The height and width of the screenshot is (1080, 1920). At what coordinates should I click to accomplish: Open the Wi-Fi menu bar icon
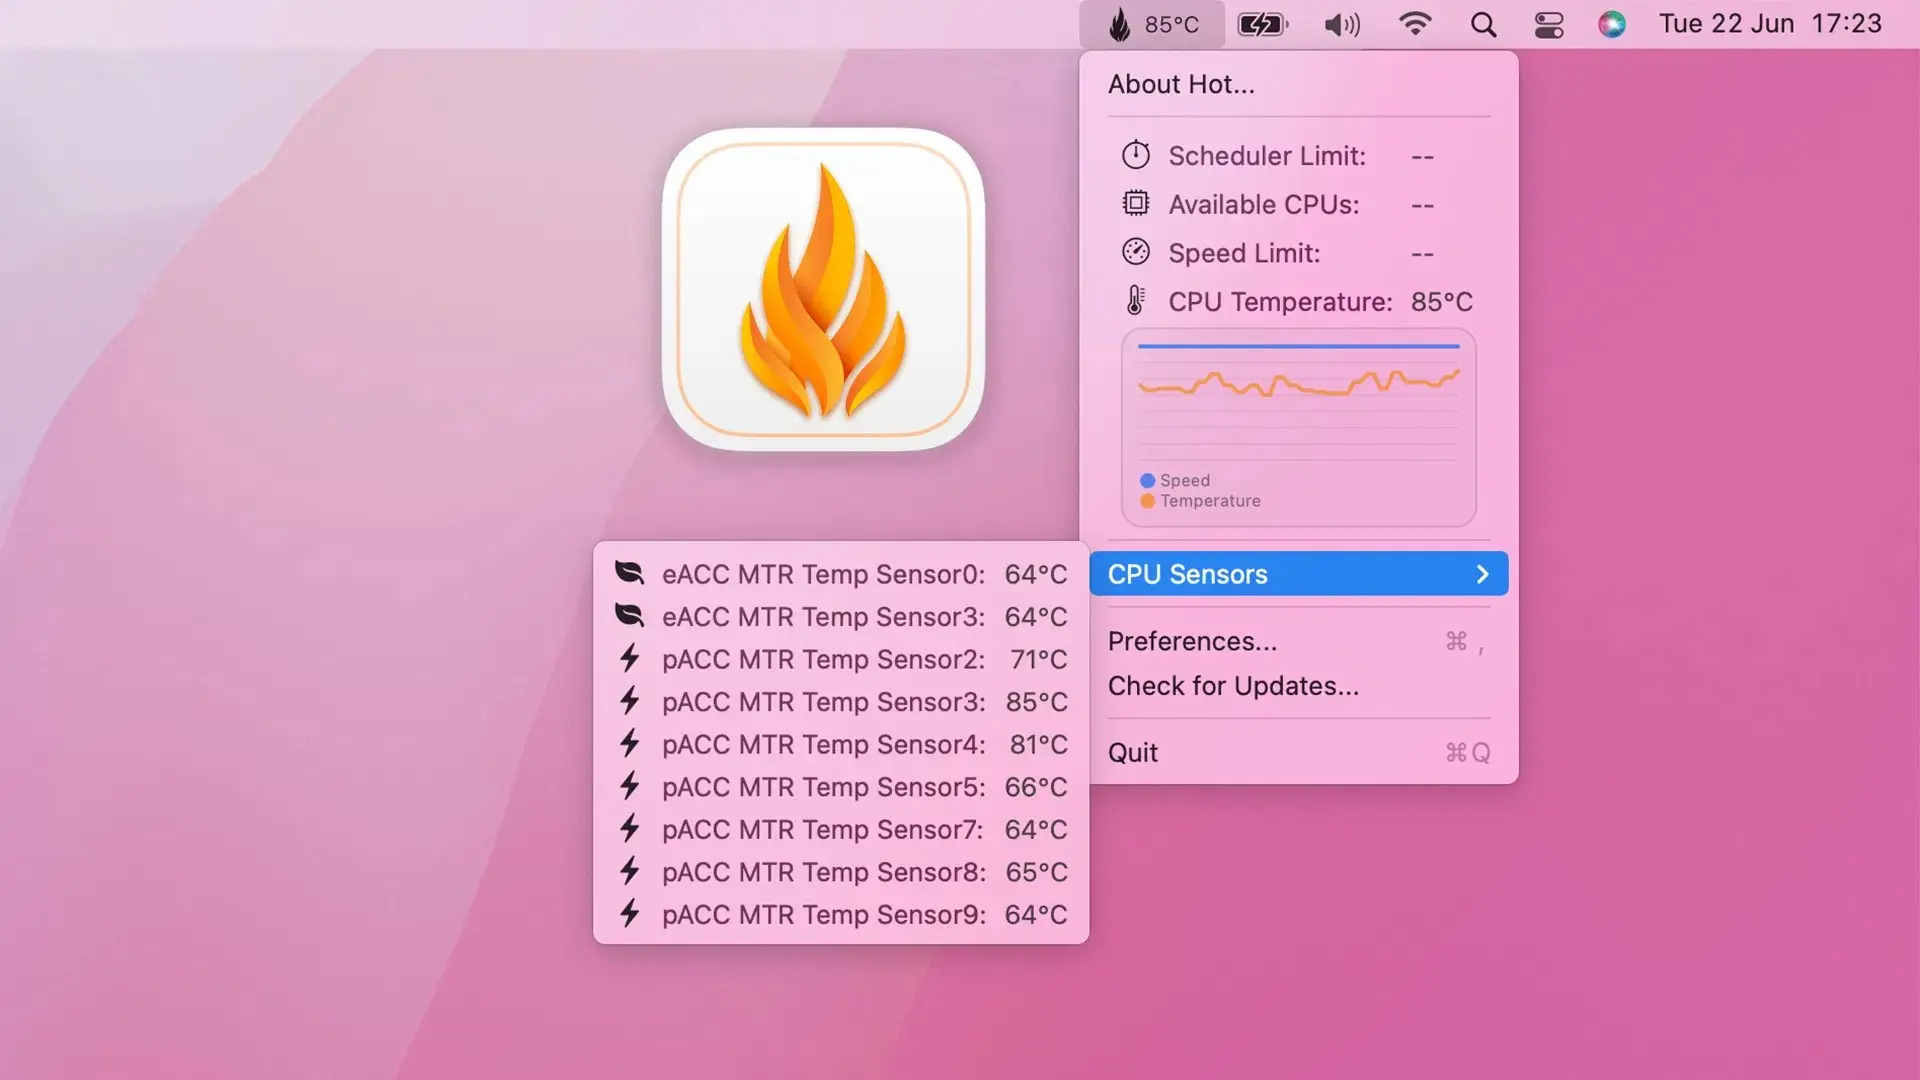(1414, 23)
